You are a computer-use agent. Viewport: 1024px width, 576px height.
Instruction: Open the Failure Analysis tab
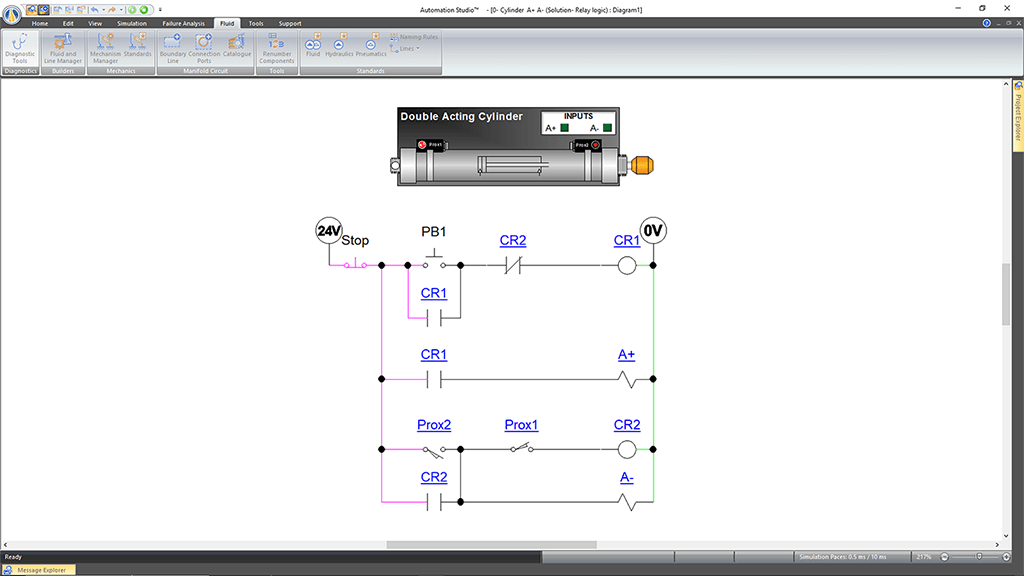(182, 23)
